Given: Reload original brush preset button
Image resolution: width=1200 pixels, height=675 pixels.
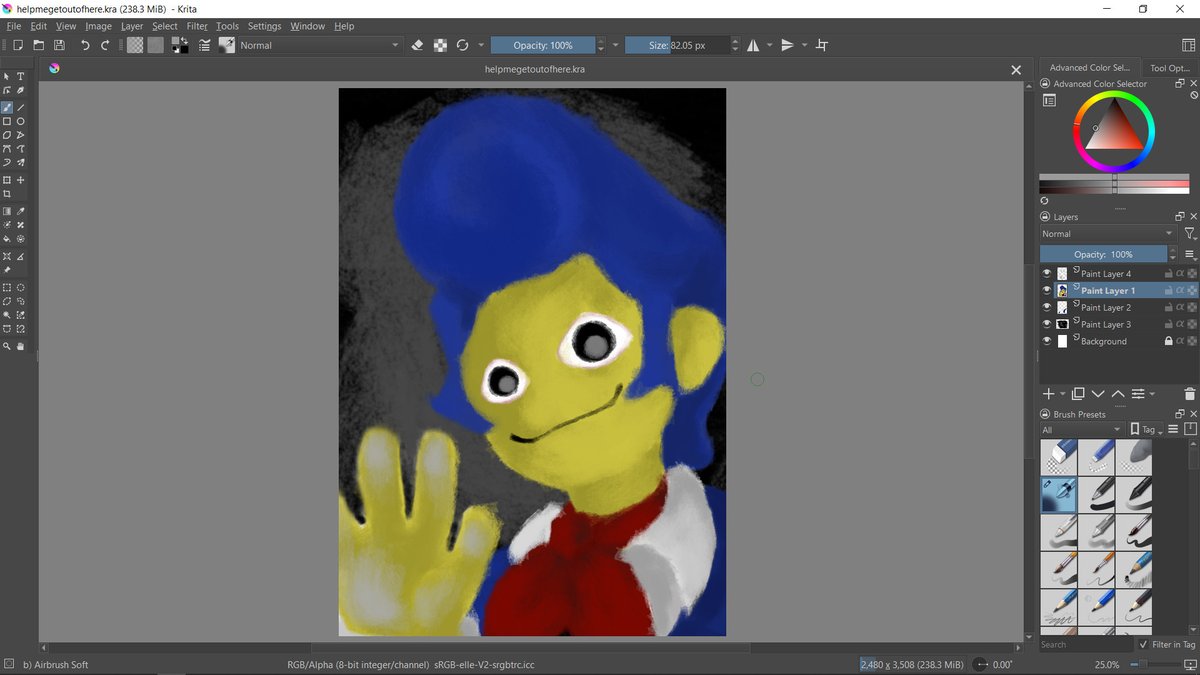Looking at the screenshot, I should point(462,45).
